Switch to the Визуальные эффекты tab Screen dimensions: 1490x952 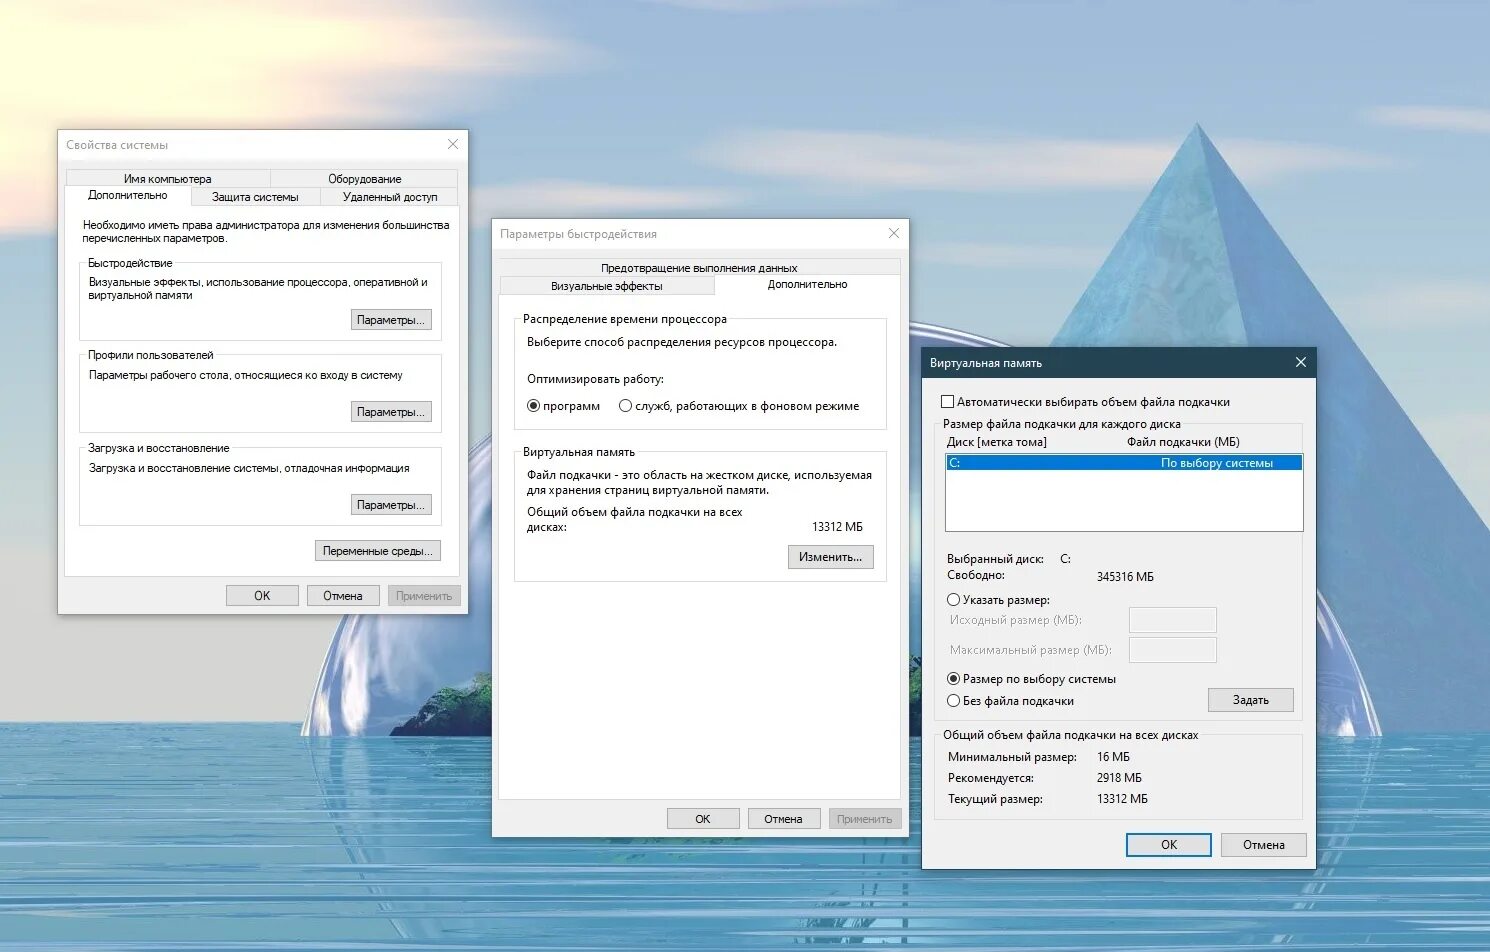(607, 286)
